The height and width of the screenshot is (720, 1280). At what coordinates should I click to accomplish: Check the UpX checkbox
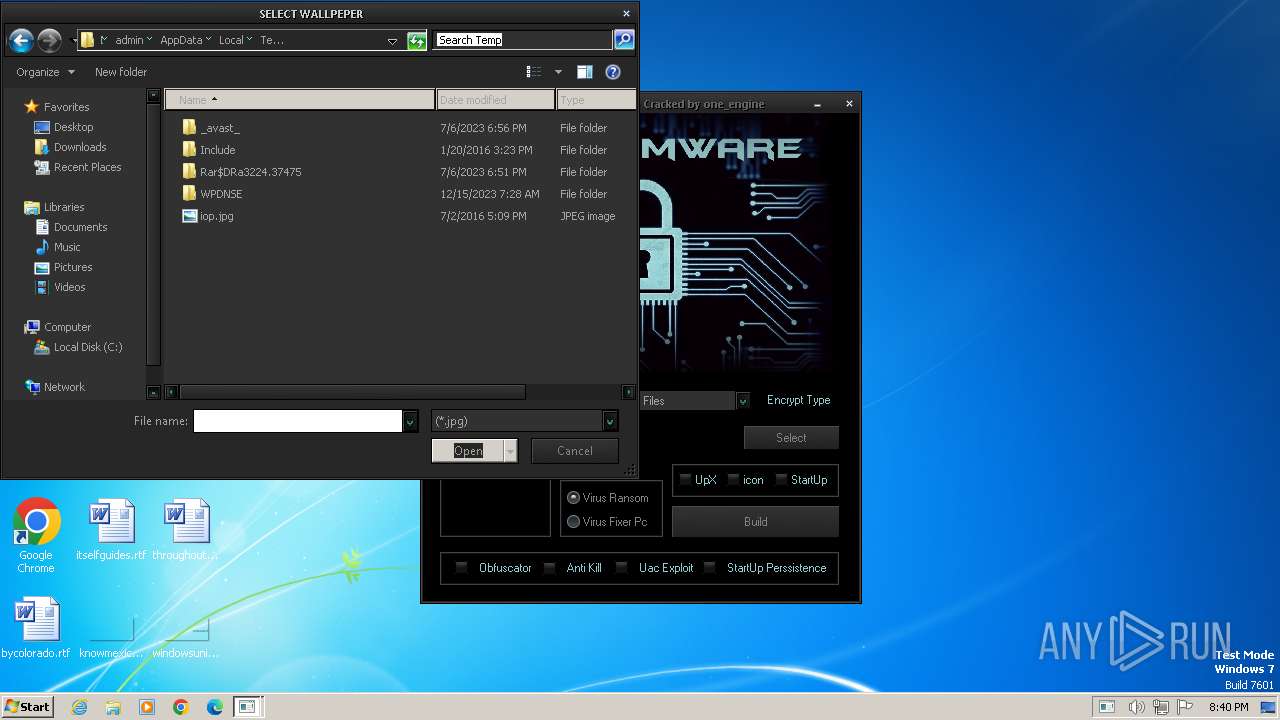tap(685, 480)
